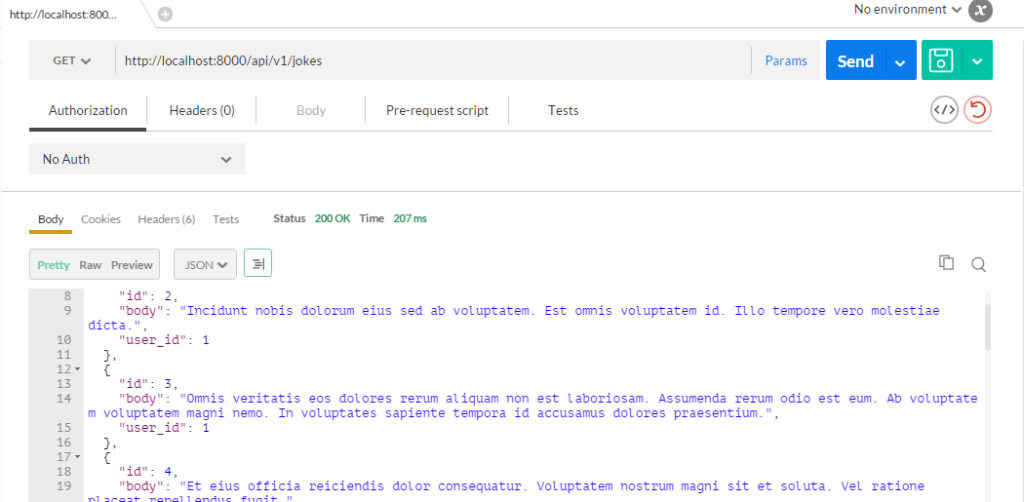
Task: Switch response view to Pretty
Action: coord(54,265)
